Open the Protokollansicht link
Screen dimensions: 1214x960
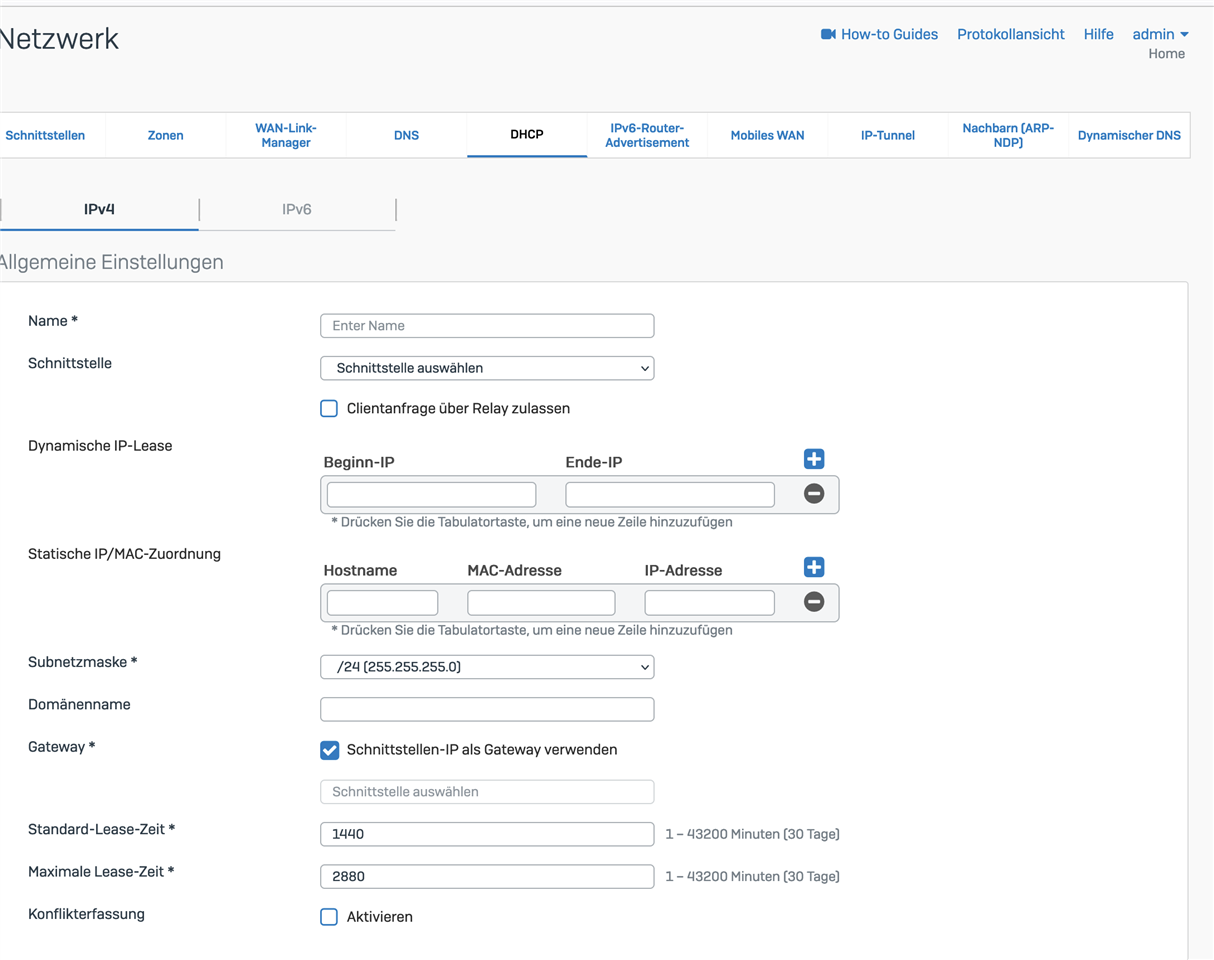coord(1010,35)
